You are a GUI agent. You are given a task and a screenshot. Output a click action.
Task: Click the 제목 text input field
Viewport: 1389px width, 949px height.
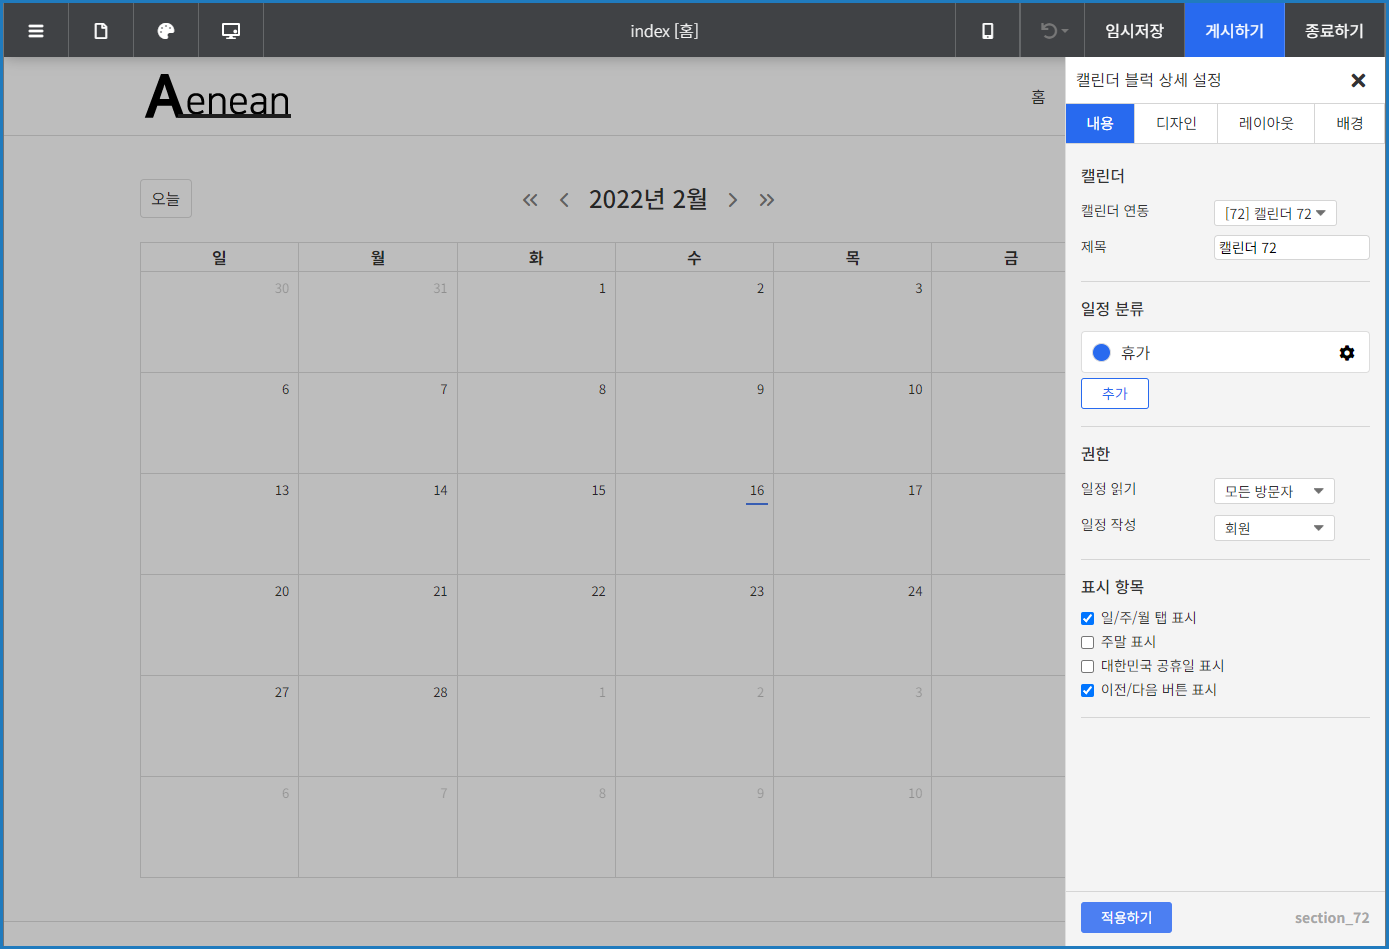tap(1291, 247)
